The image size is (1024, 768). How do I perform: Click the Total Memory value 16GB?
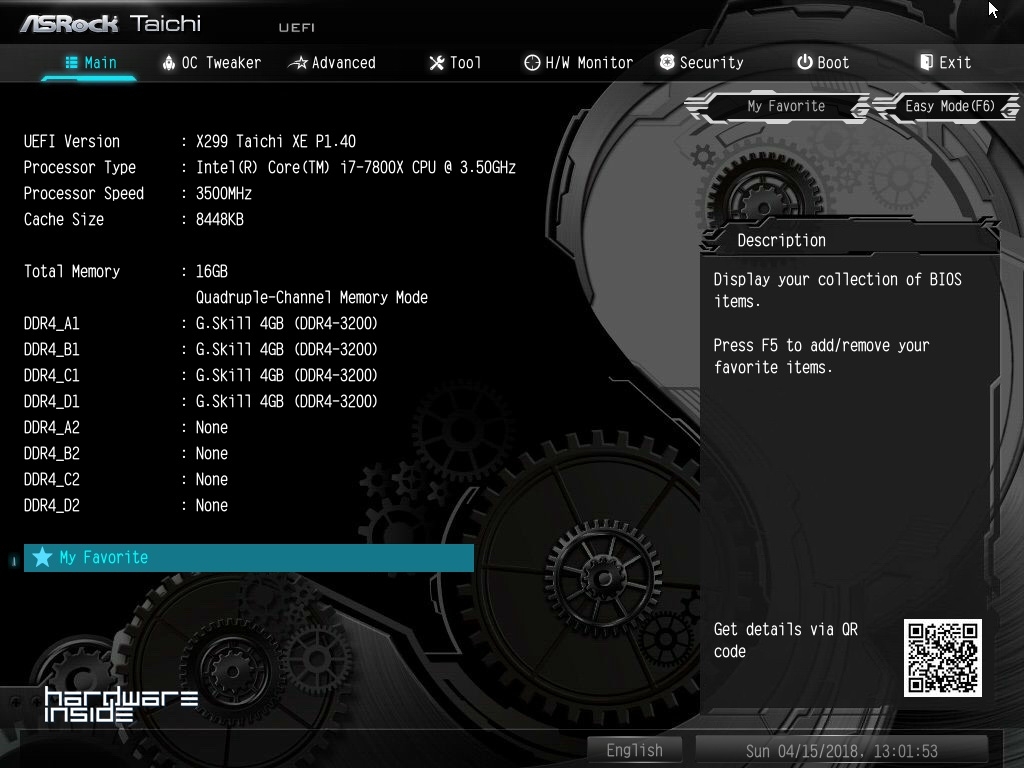(x=212, y=272)
